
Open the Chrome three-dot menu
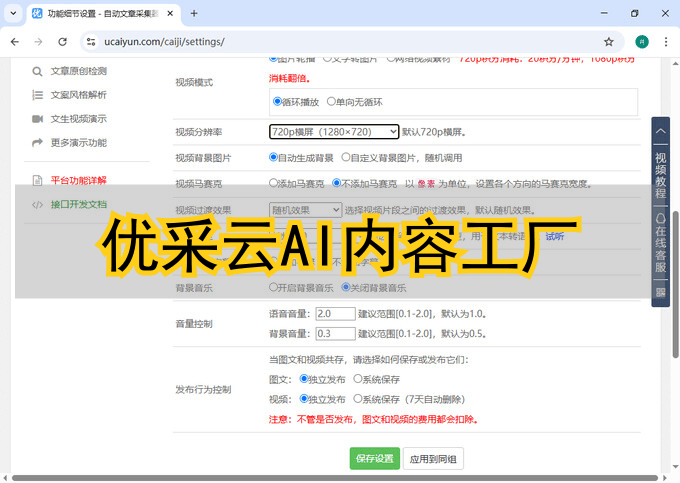coord(665,42)
